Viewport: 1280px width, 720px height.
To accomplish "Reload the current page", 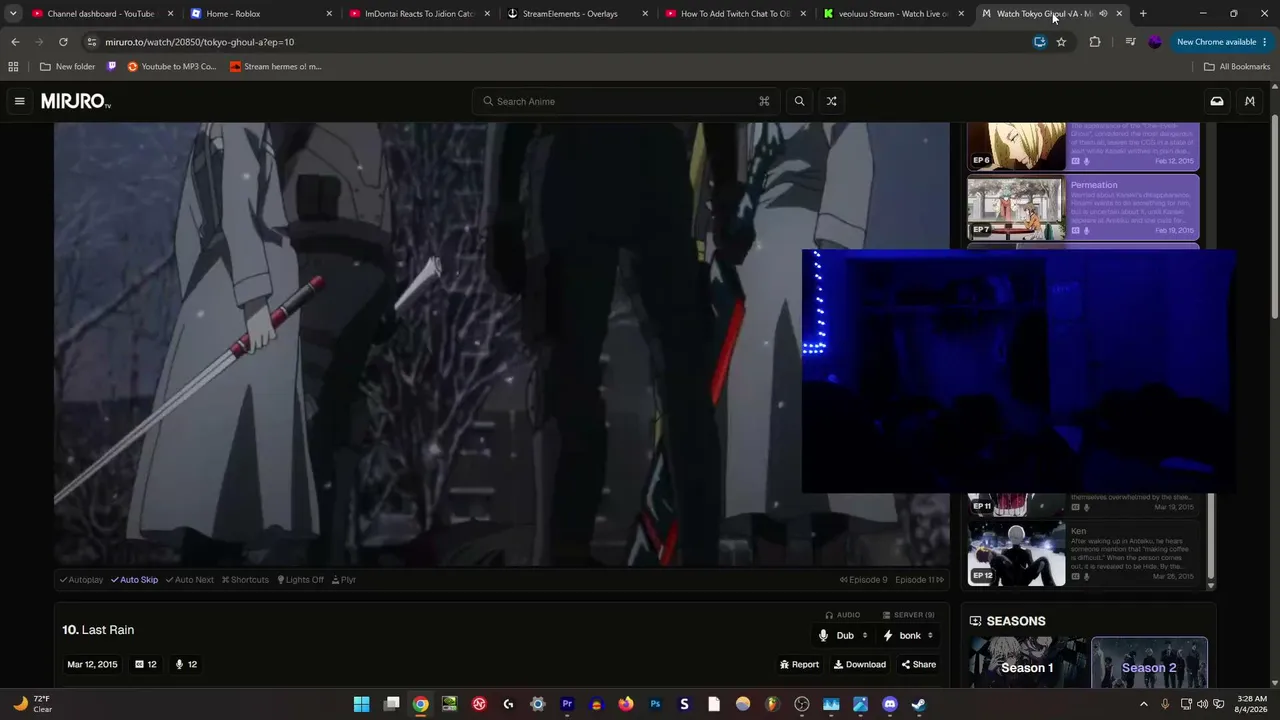I will tap(63, 42).
